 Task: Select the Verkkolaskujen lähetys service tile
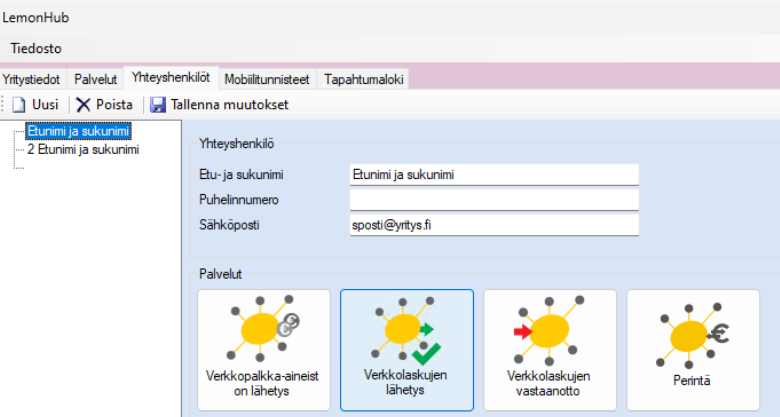[407, 349]
